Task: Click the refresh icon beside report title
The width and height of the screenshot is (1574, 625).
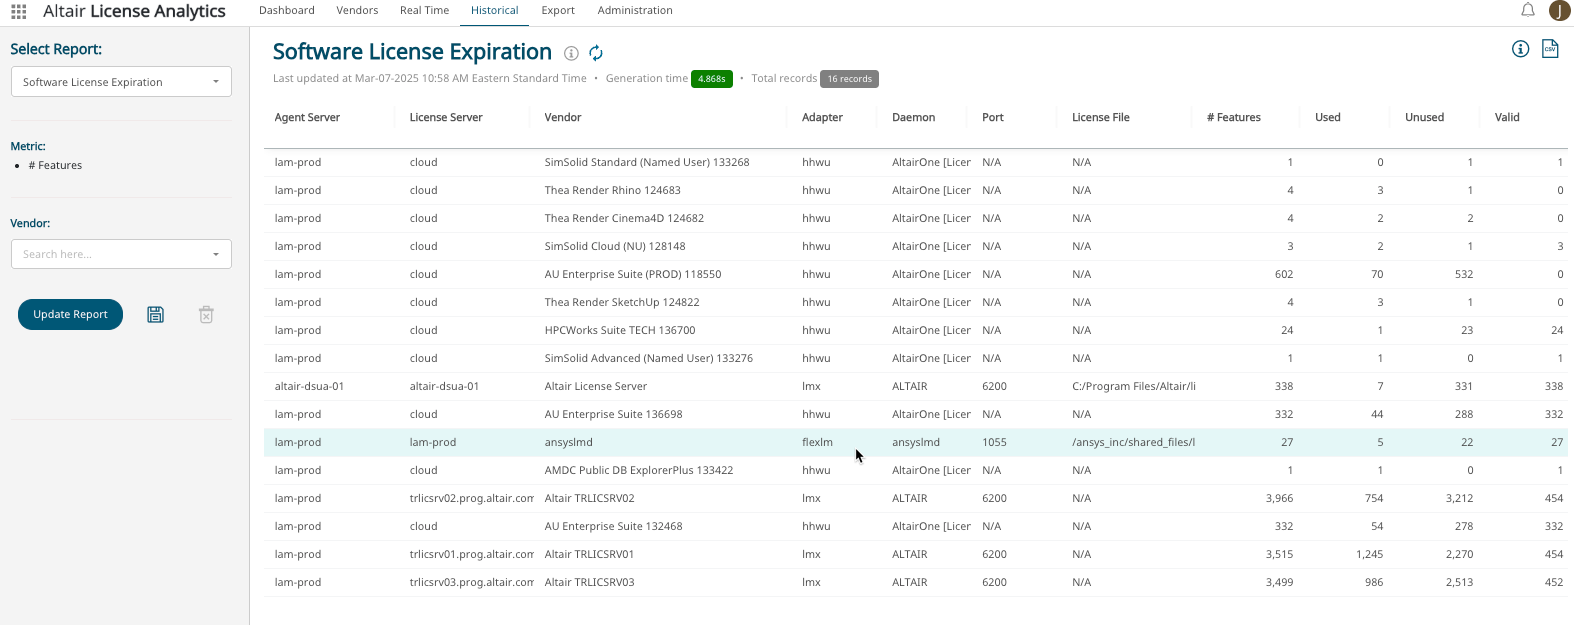Action: click(596, 53)
